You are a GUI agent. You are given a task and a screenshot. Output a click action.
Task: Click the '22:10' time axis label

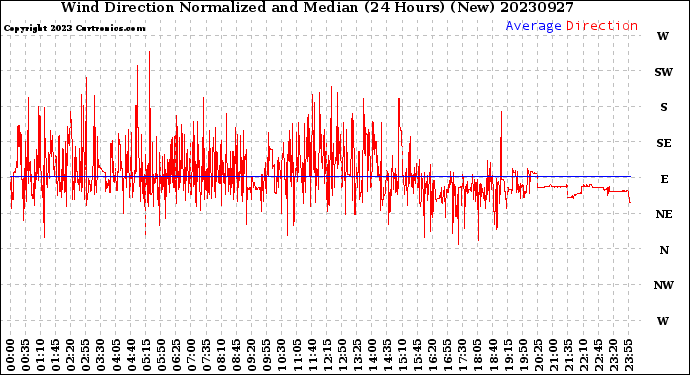click(x=583, y=355)
